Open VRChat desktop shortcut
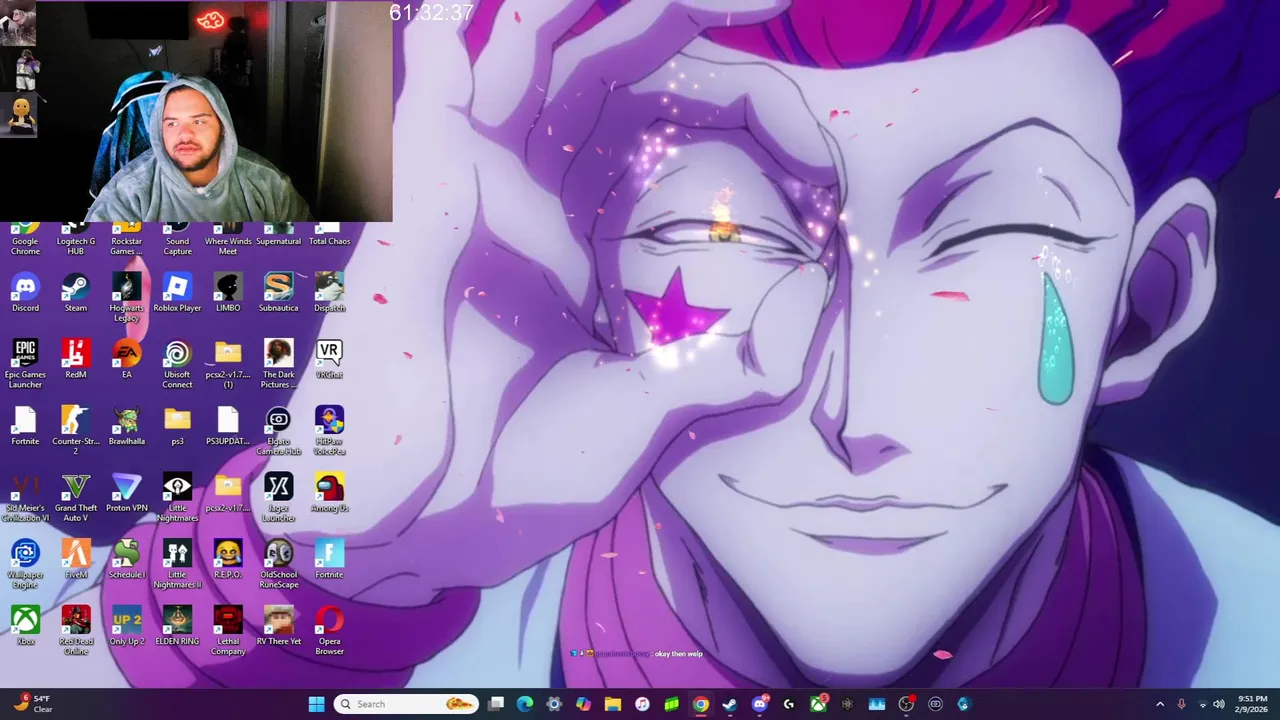 (x=329, y=360)
